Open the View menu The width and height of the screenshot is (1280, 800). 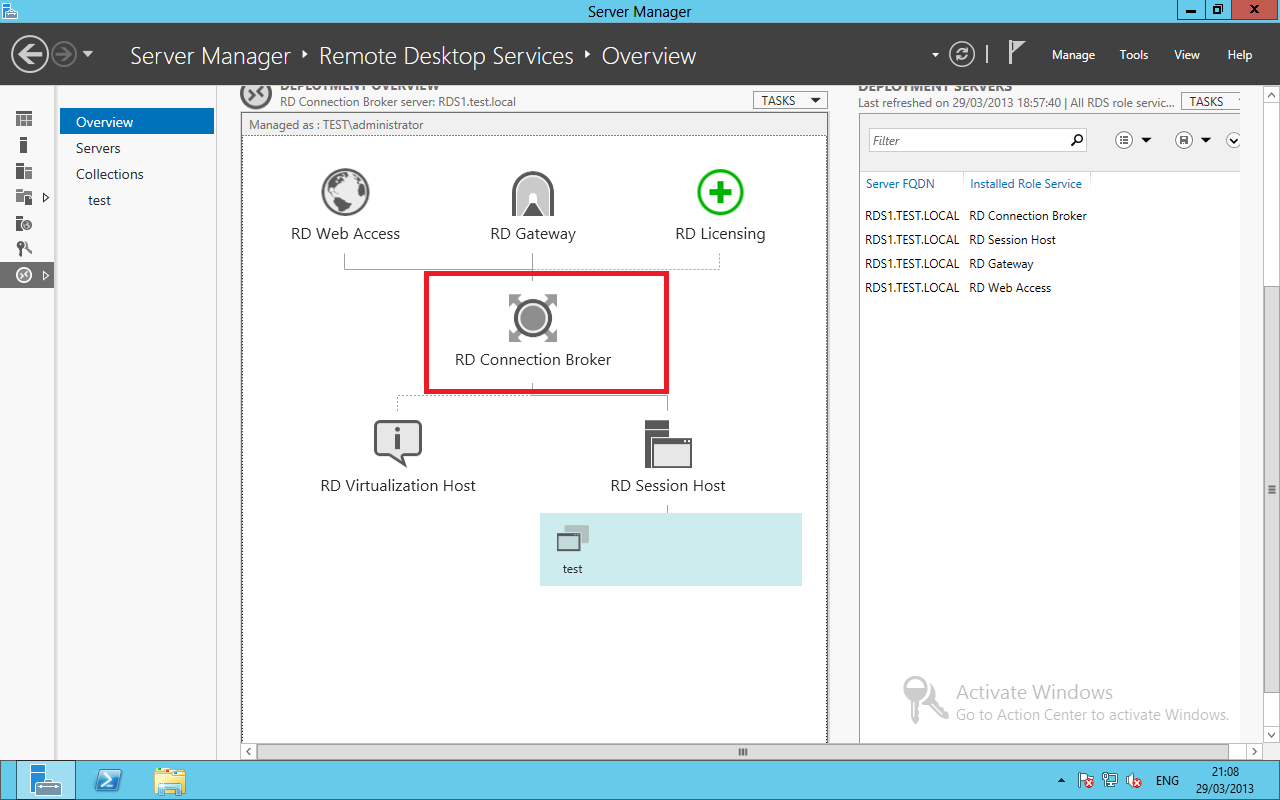[x=1187, y=55]
